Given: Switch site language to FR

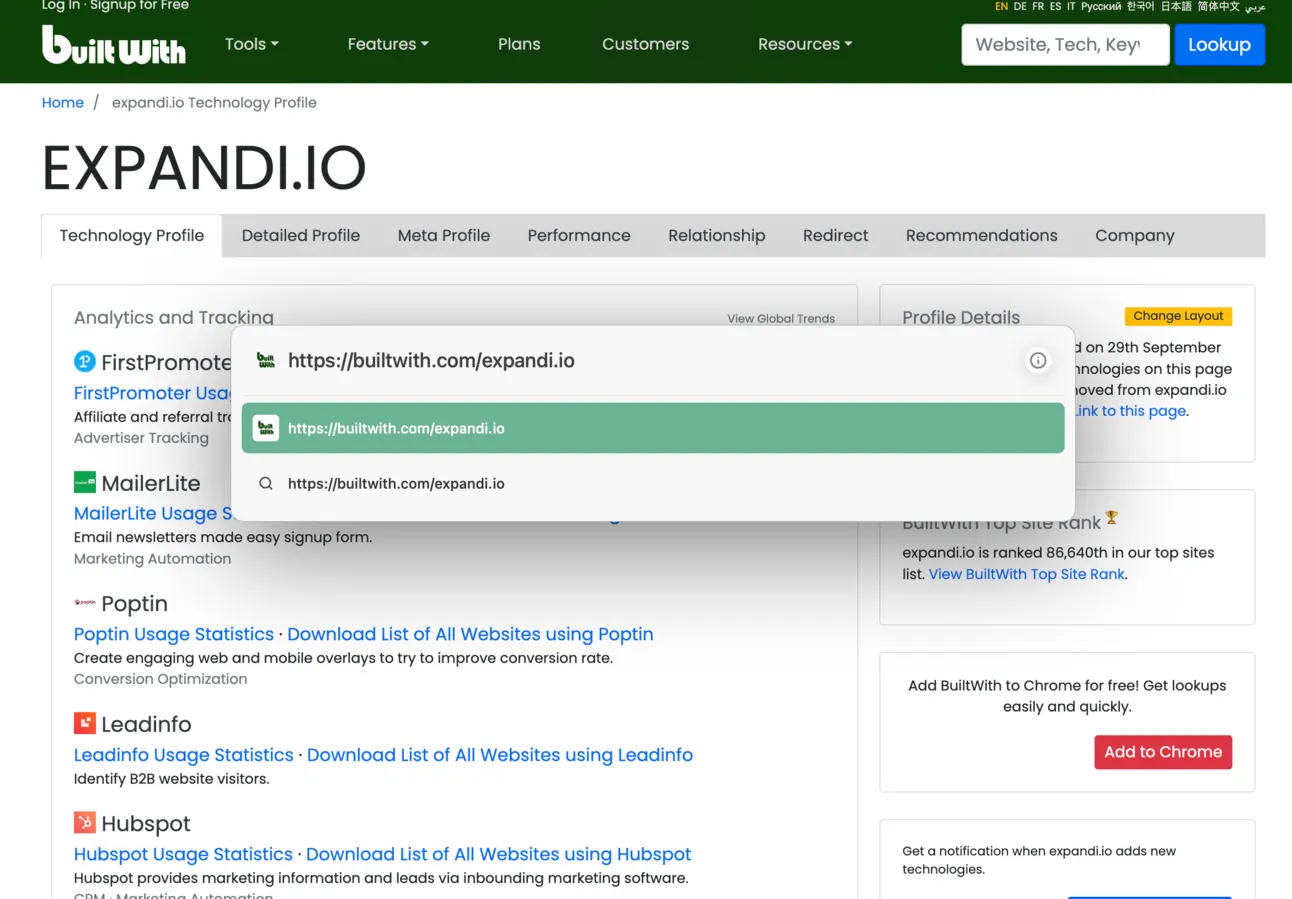Looking at the screenshot, I should click(x=1038, y=6).
